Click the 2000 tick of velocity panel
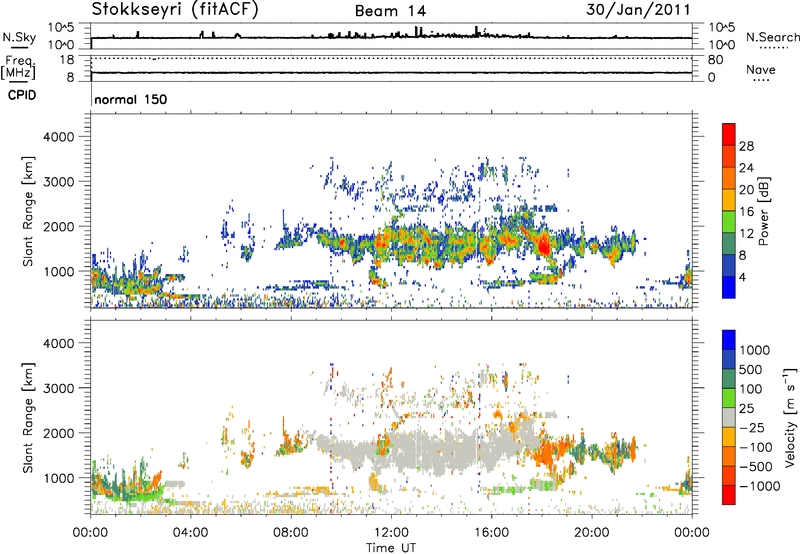Image resolution: width=800 pixels, height=554 pixels. coord(58,433)
